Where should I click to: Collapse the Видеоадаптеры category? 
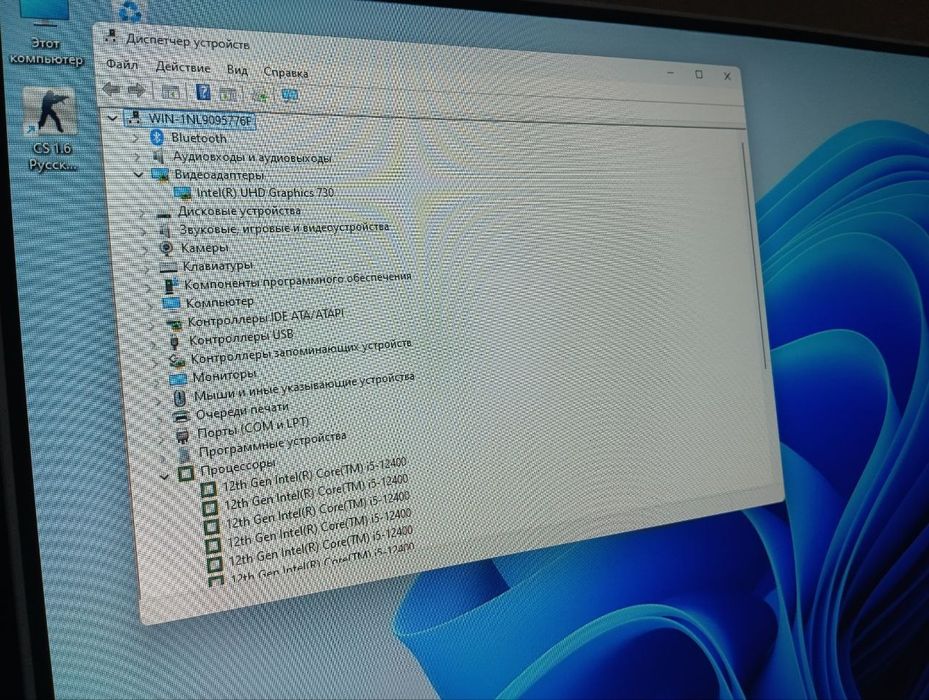[x=139, y=174]
